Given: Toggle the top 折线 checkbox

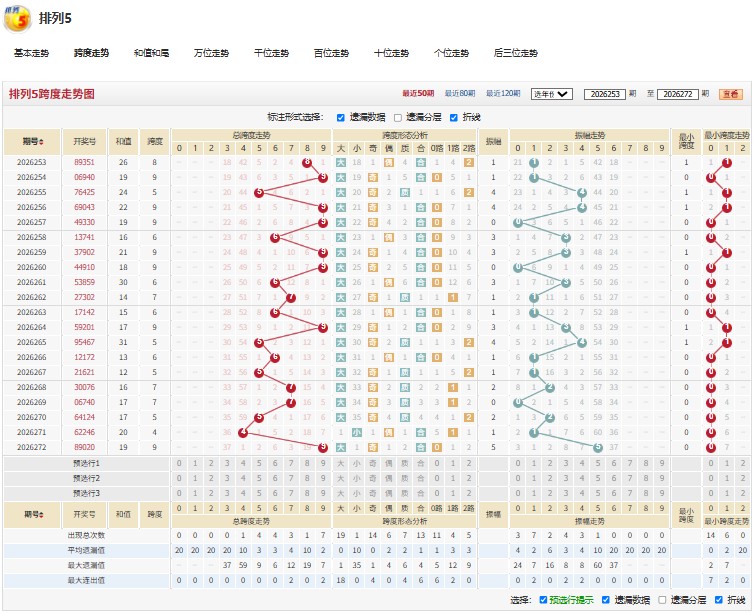Looking at the screenshot, I should click(453, 118).
